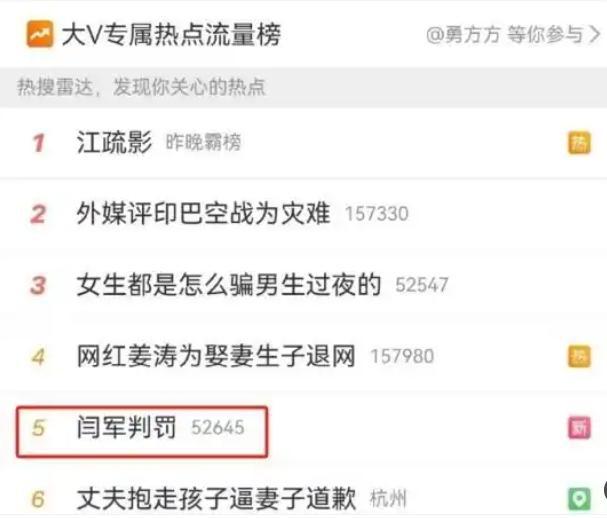Open topic 网红姜涛为娶妻生子退网

pos(216,356)
